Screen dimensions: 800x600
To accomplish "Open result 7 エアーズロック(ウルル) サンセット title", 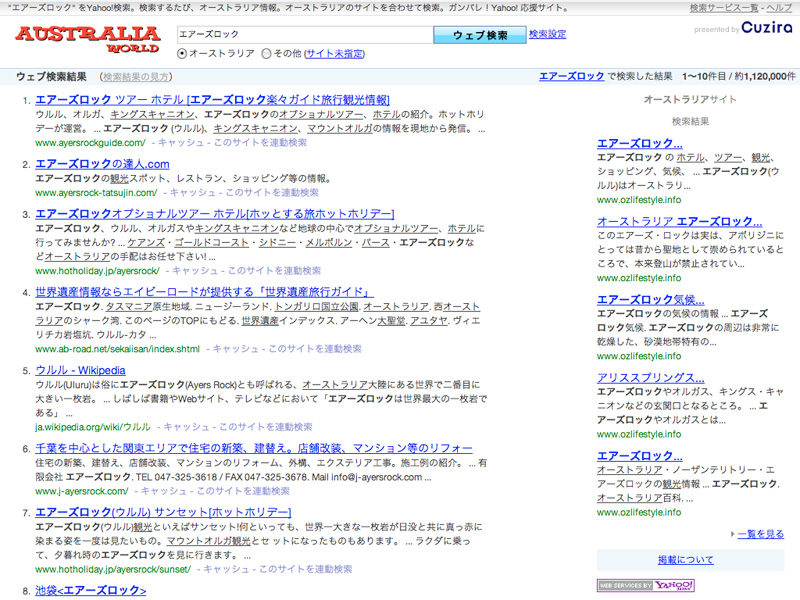I will click(163, 512).
